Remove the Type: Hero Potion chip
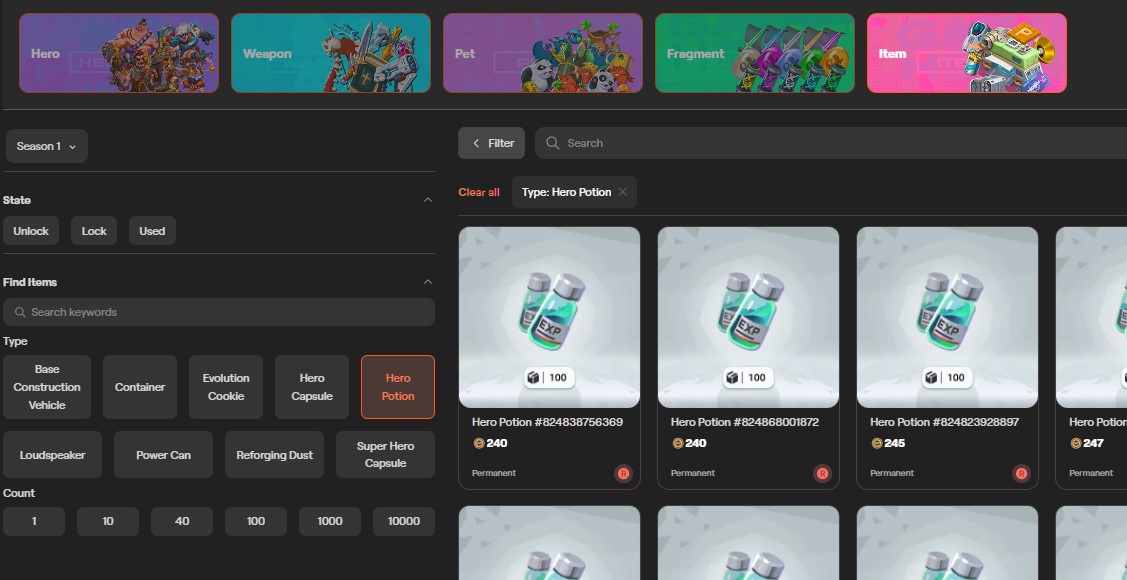1127x580 pixels. 622,192
